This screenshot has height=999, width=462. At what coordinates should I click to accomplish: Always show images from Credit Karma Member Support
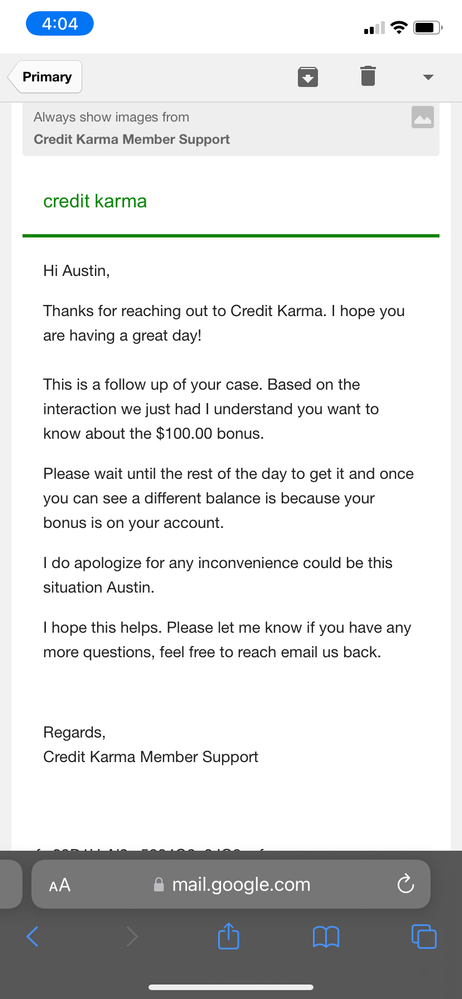coord(131,128)
